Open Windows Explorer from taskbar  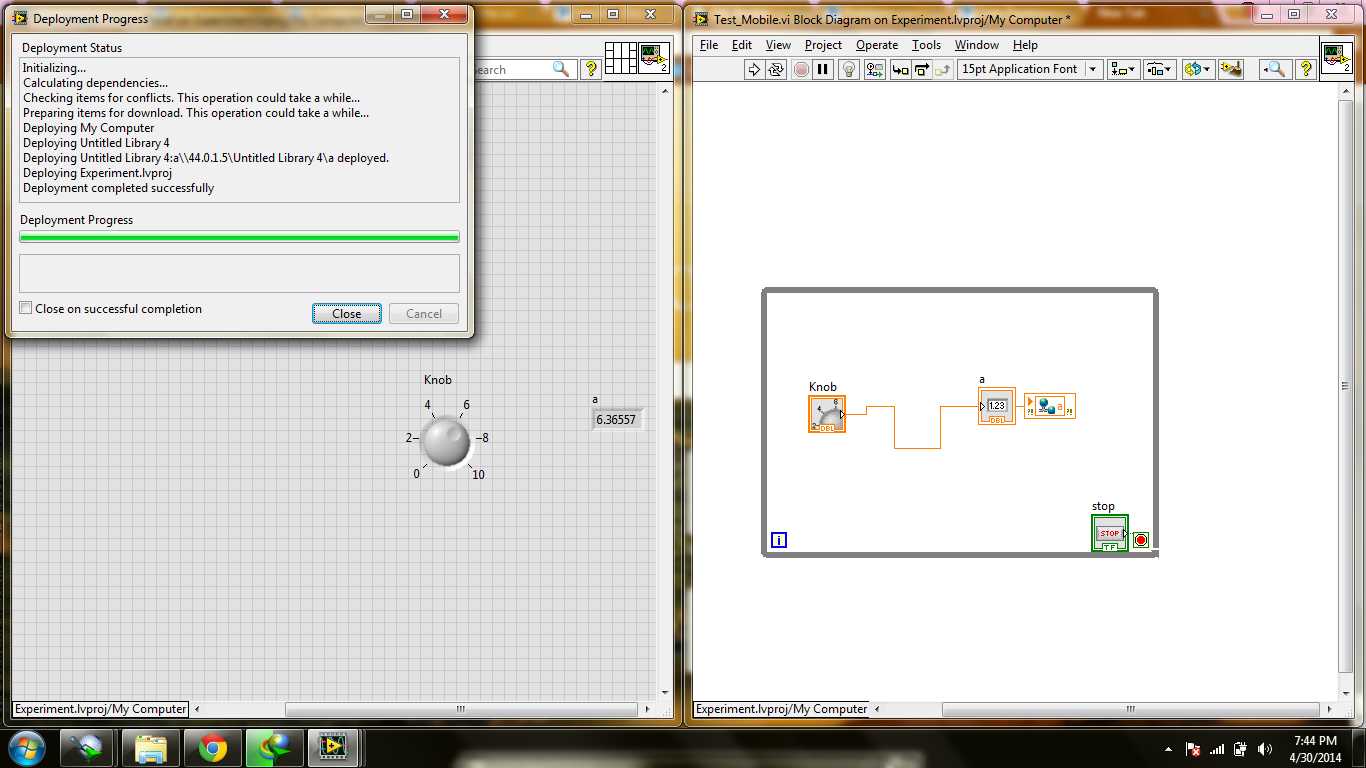coord(150,748)
